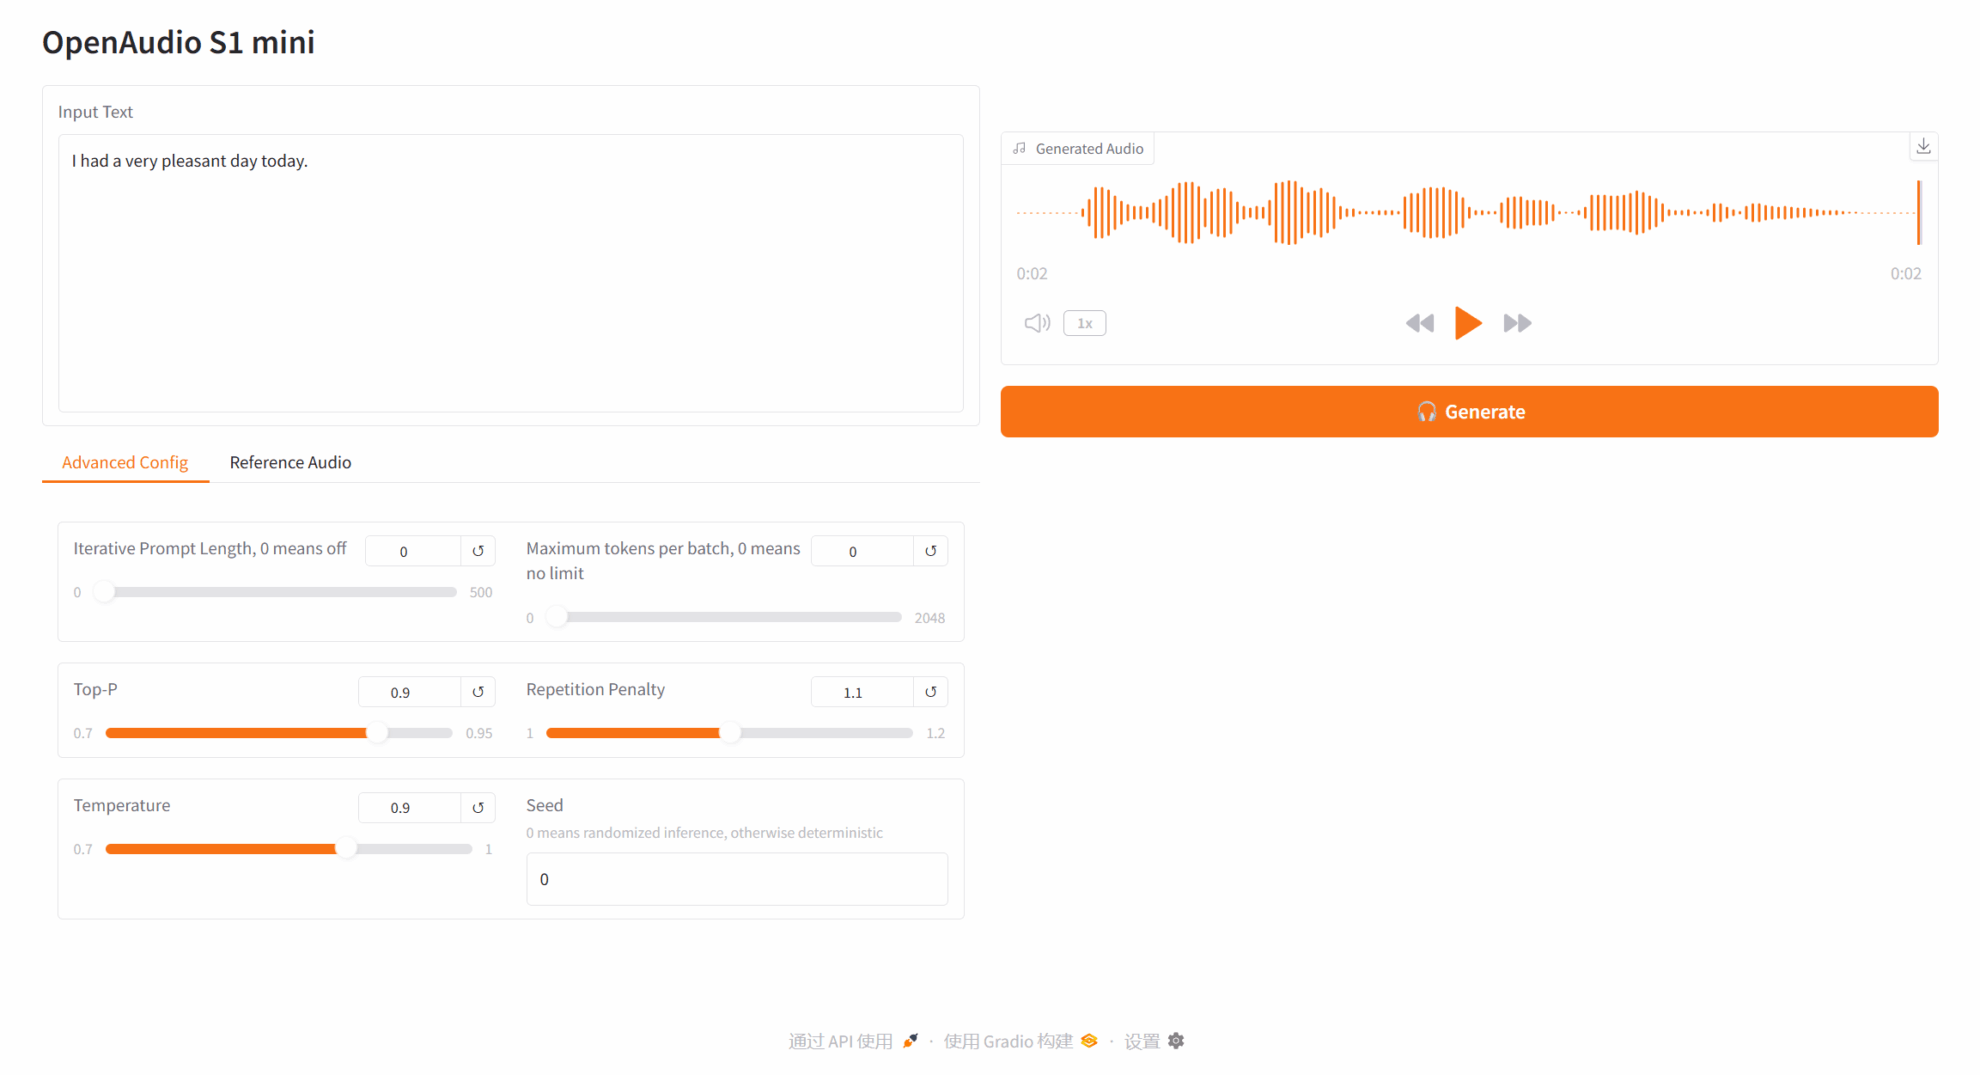The width and height of the screenshot is (1980, 1075).
Task: Reset Maximum tokens per batch value
Action: [930, 551]
